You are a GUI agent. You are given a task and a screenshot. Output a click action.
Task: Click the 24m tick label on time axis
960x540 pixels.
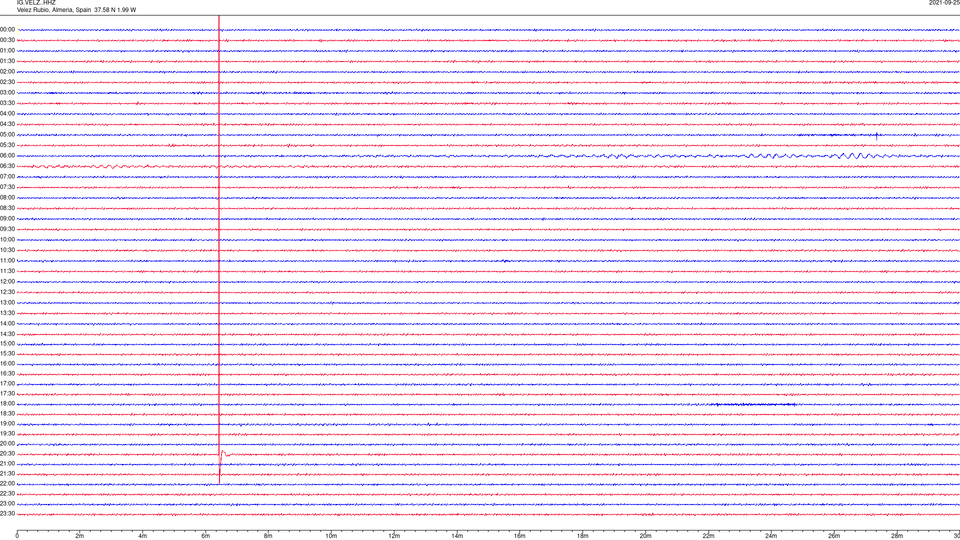tap(771, 536)
